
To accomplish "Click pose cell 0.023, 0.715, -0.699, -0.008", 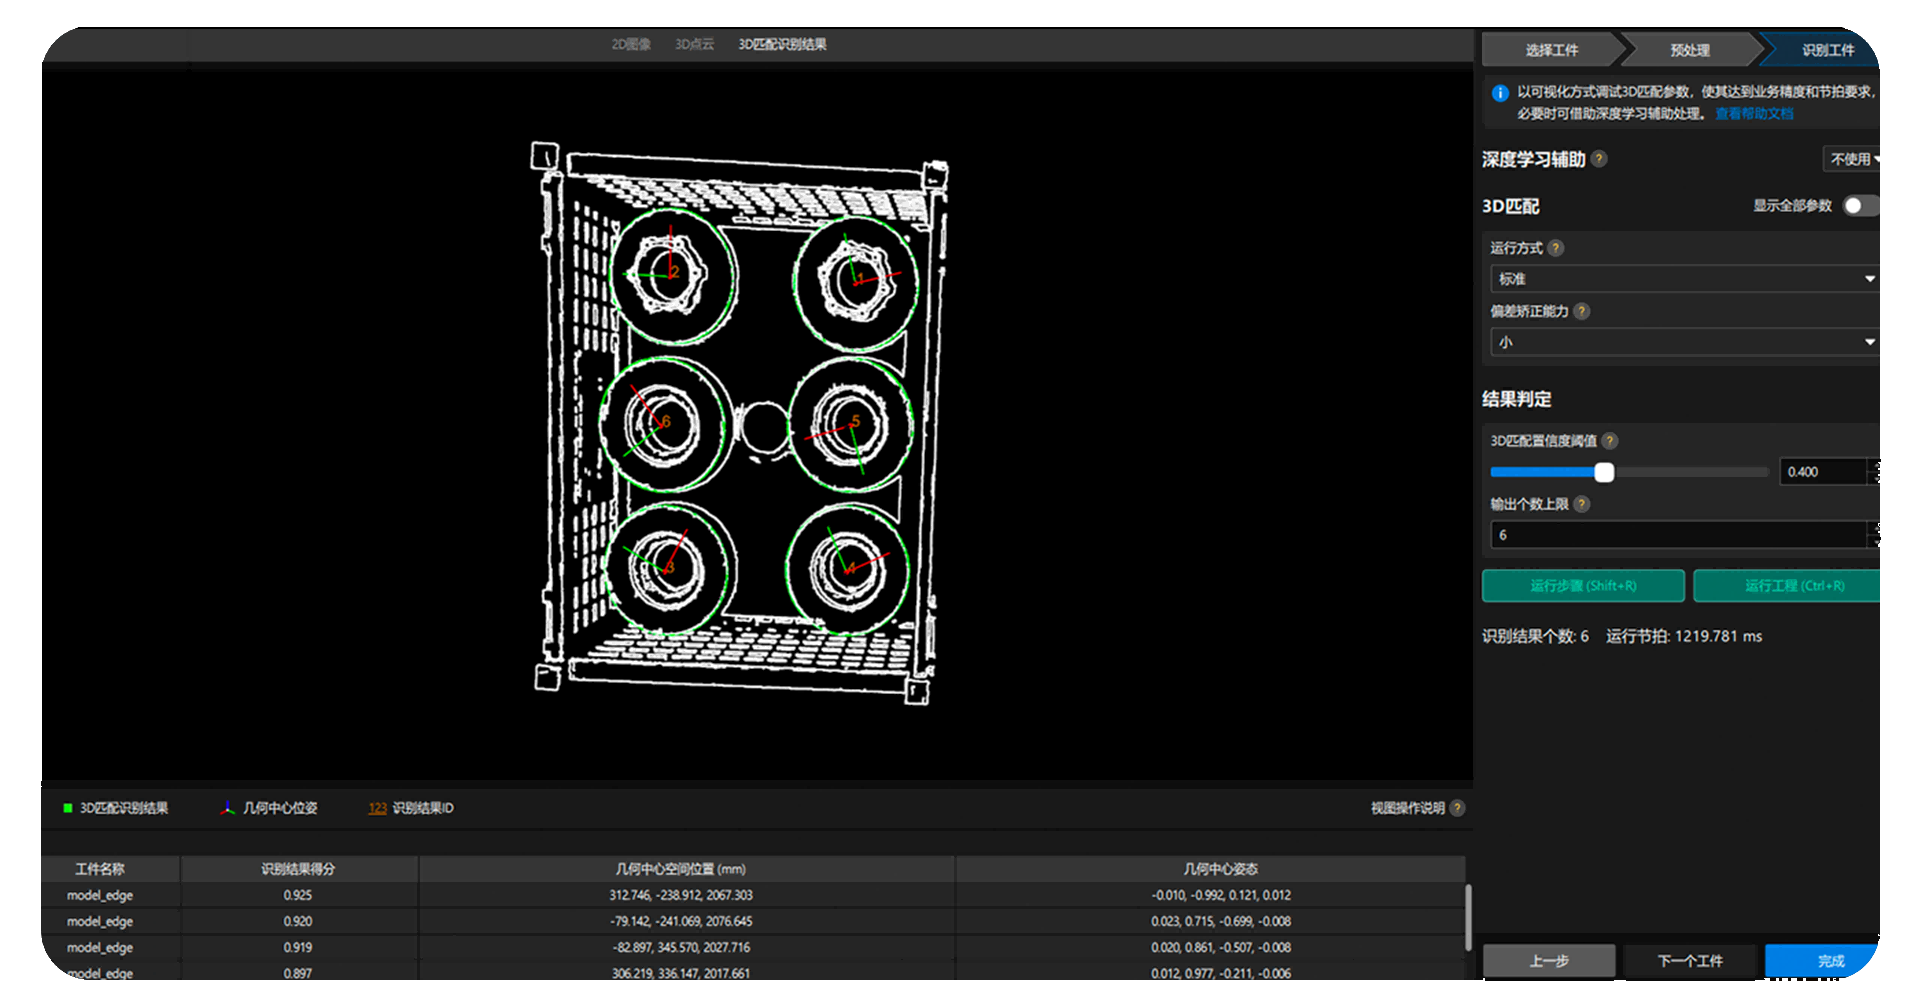I will (1221, 921).
